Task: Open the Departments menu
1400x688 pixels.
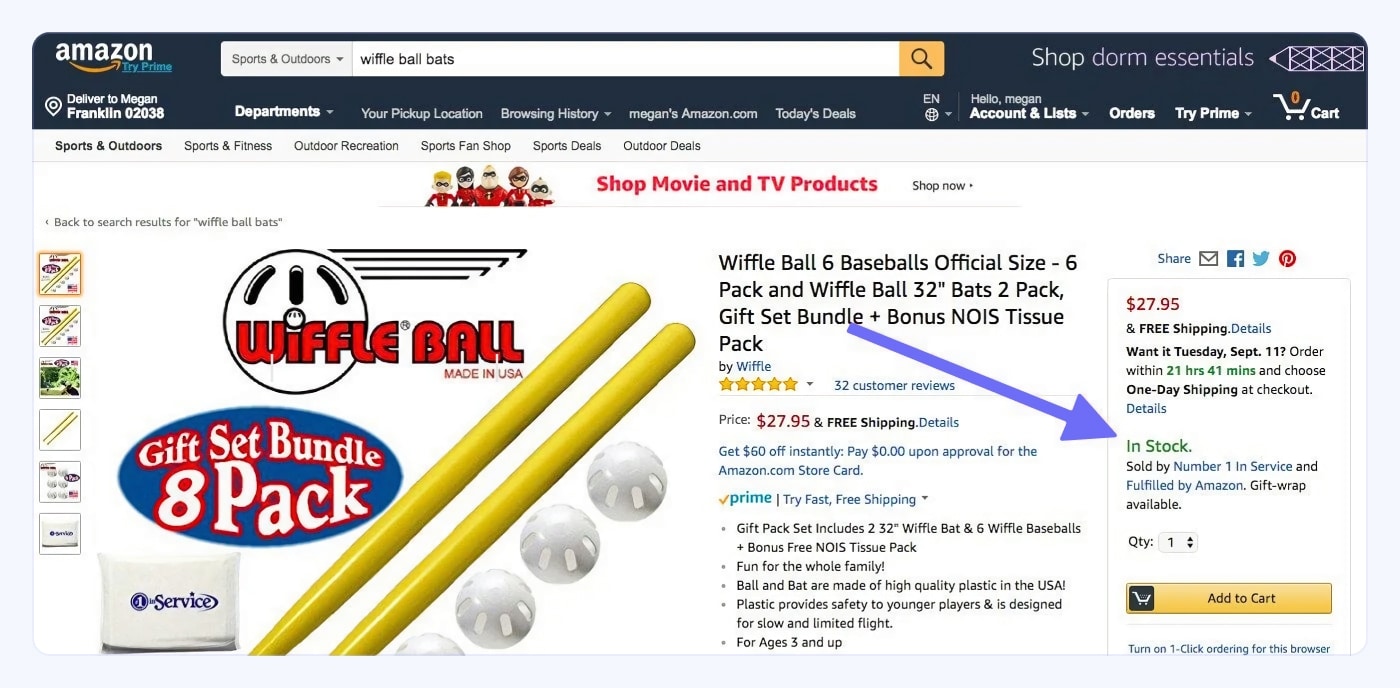Action: click(x=284, y=112)
